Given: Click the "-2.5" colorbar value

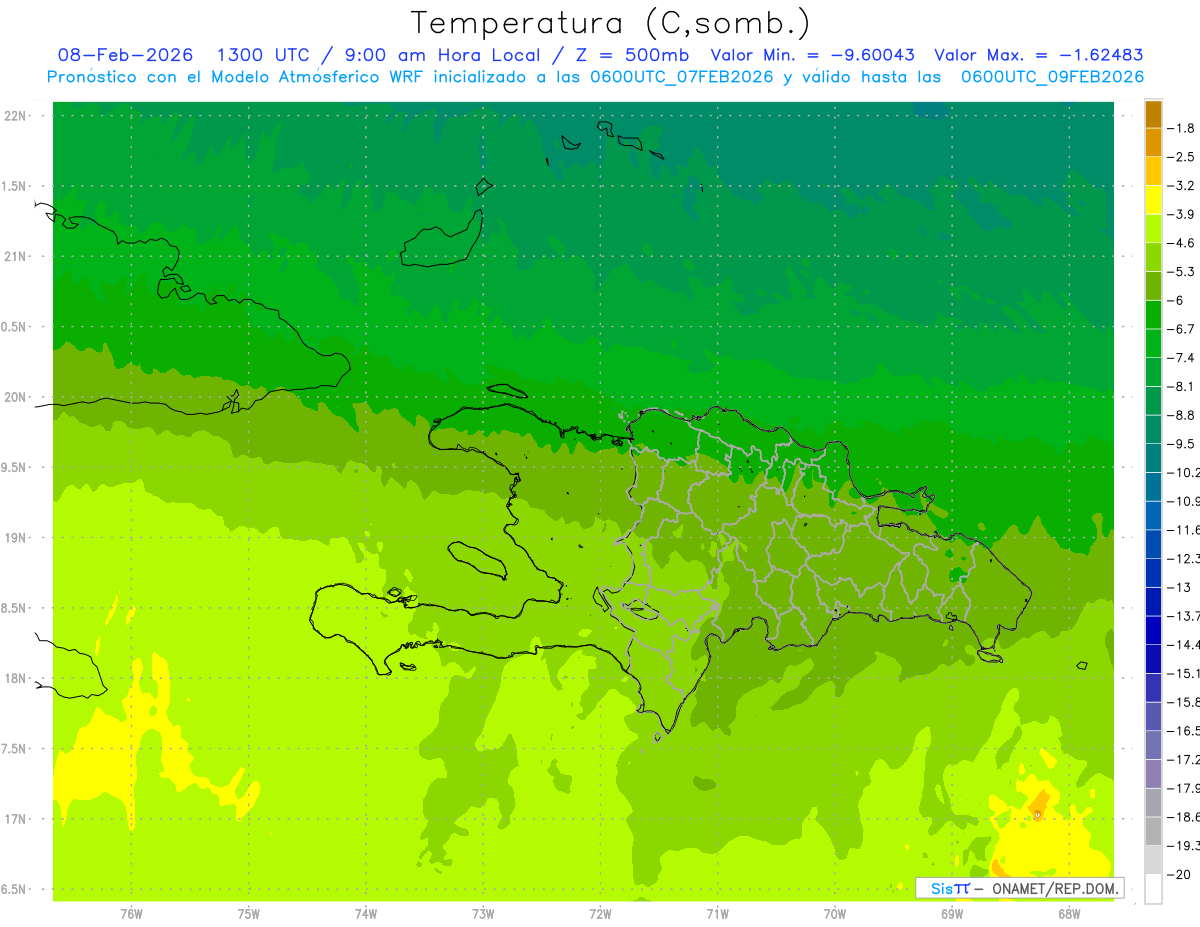Looking at the screenshot, I should click(x=1182, y=157).
